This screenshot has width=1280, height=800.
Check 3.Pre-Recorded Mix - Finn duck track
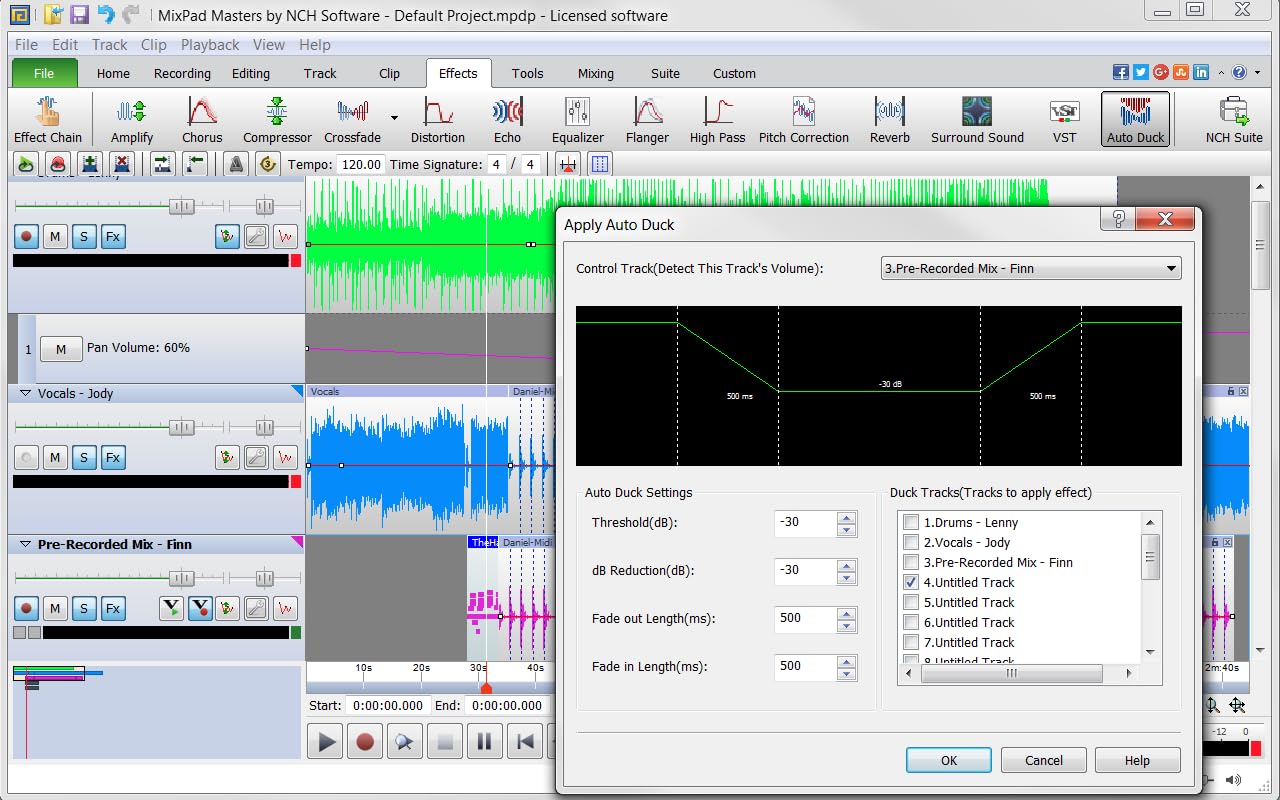click(911, 562)
